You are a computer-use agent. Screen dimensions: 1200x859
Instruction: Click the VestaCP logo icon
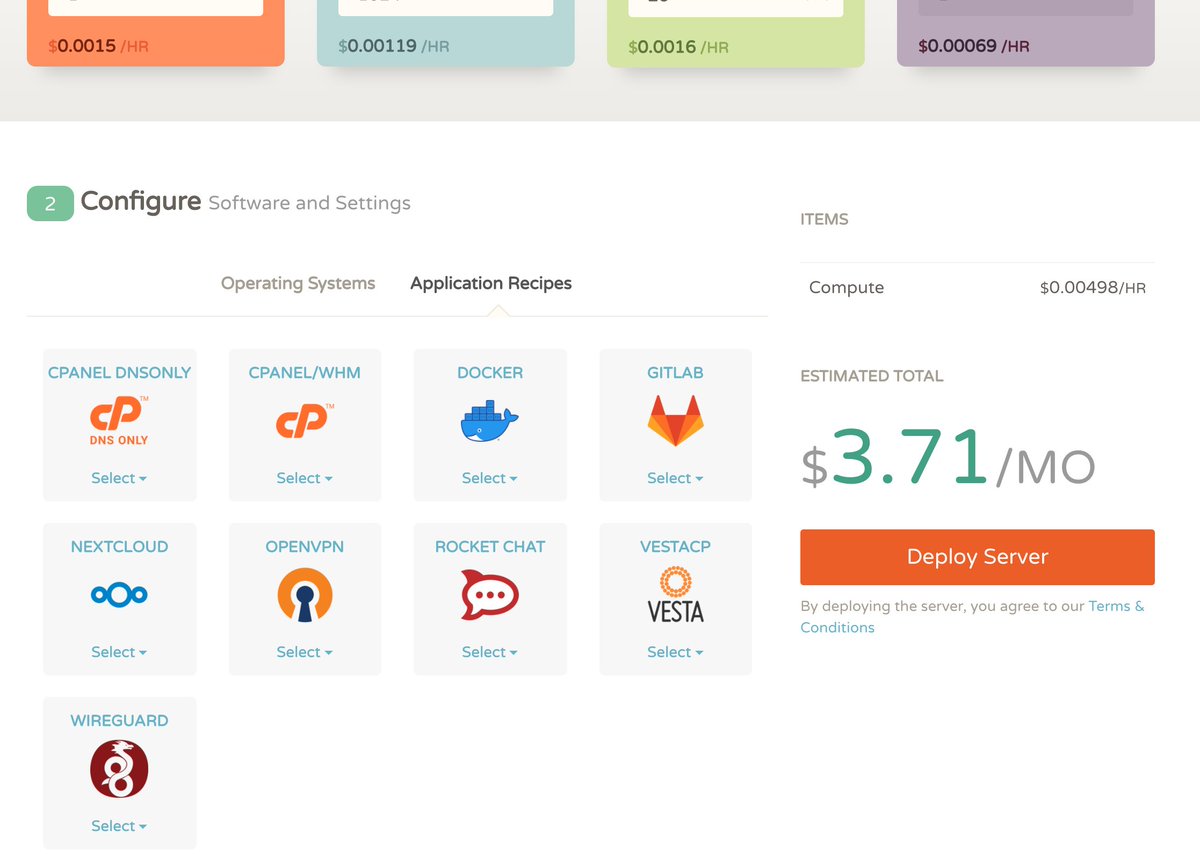coord(675,595)
